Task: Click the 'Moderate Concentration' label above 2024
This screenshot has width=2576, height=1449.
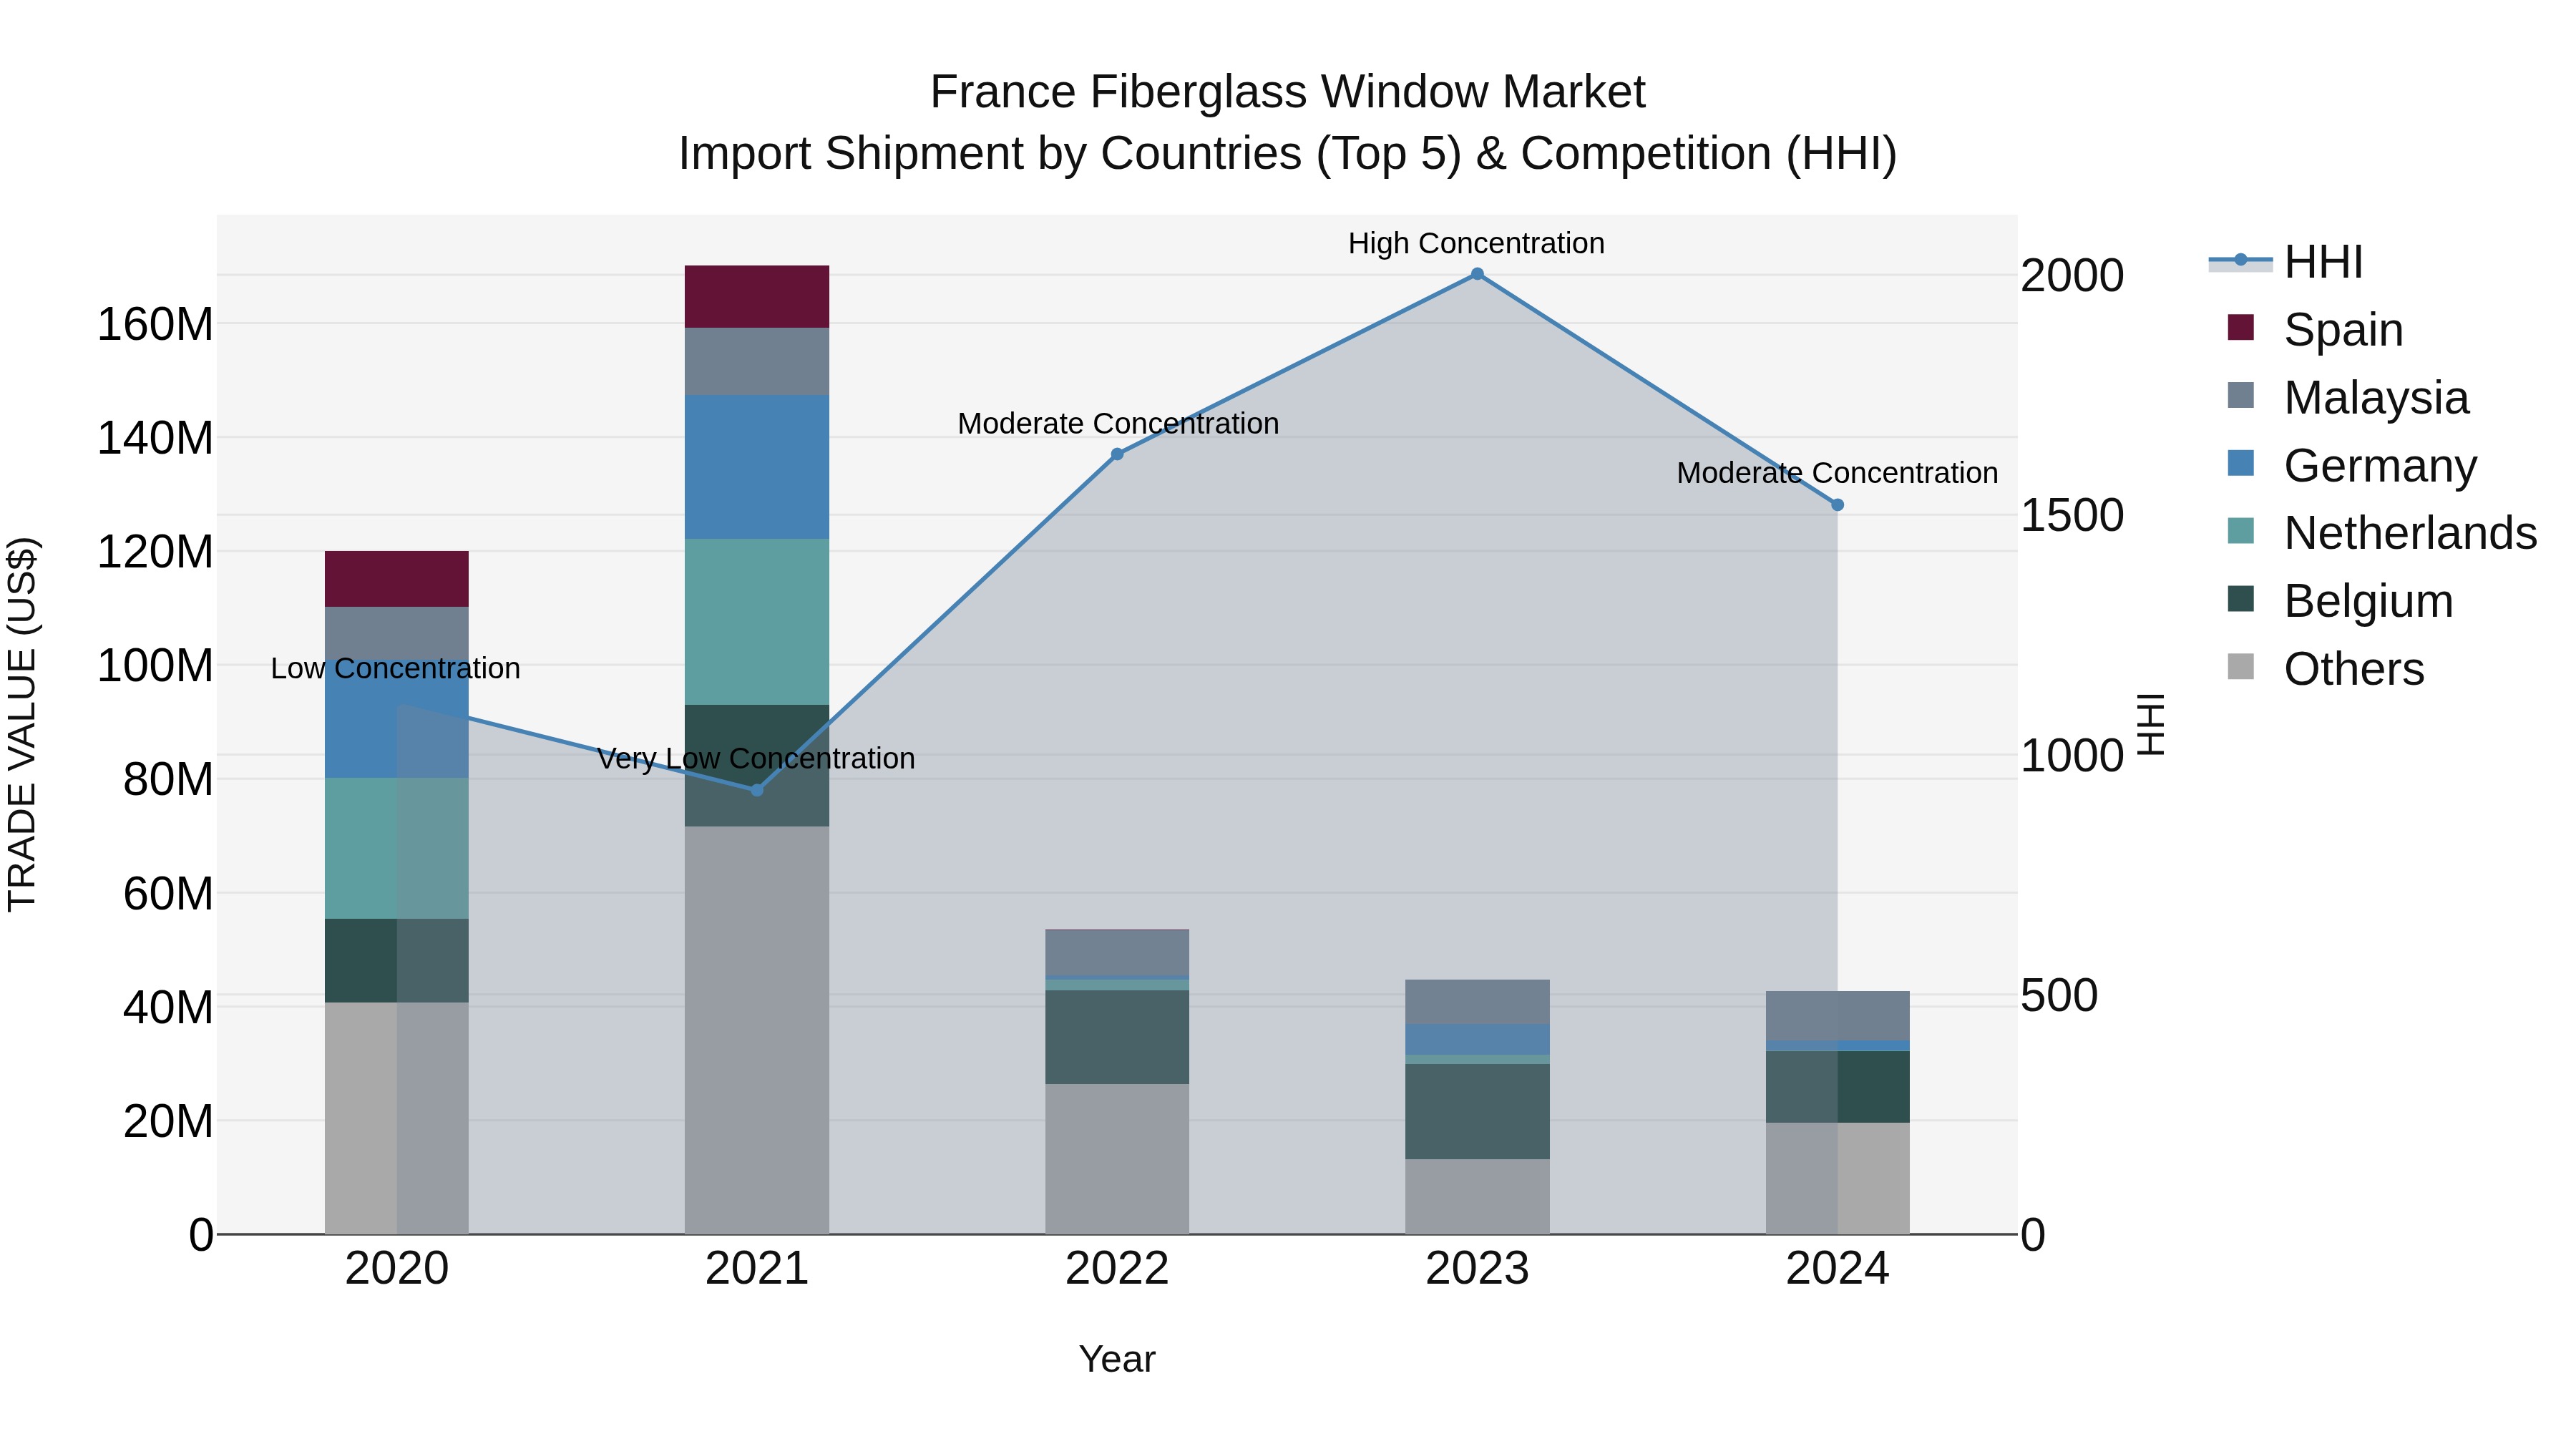Action: click(1837, 473)
